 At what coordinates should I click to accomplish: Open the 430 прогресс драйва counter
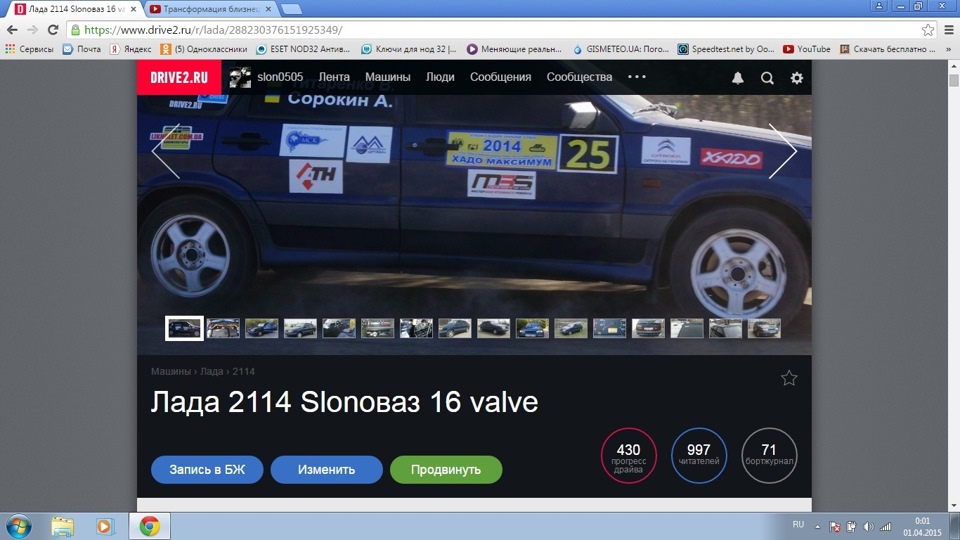pyautogui.click(x=628, y=456)
